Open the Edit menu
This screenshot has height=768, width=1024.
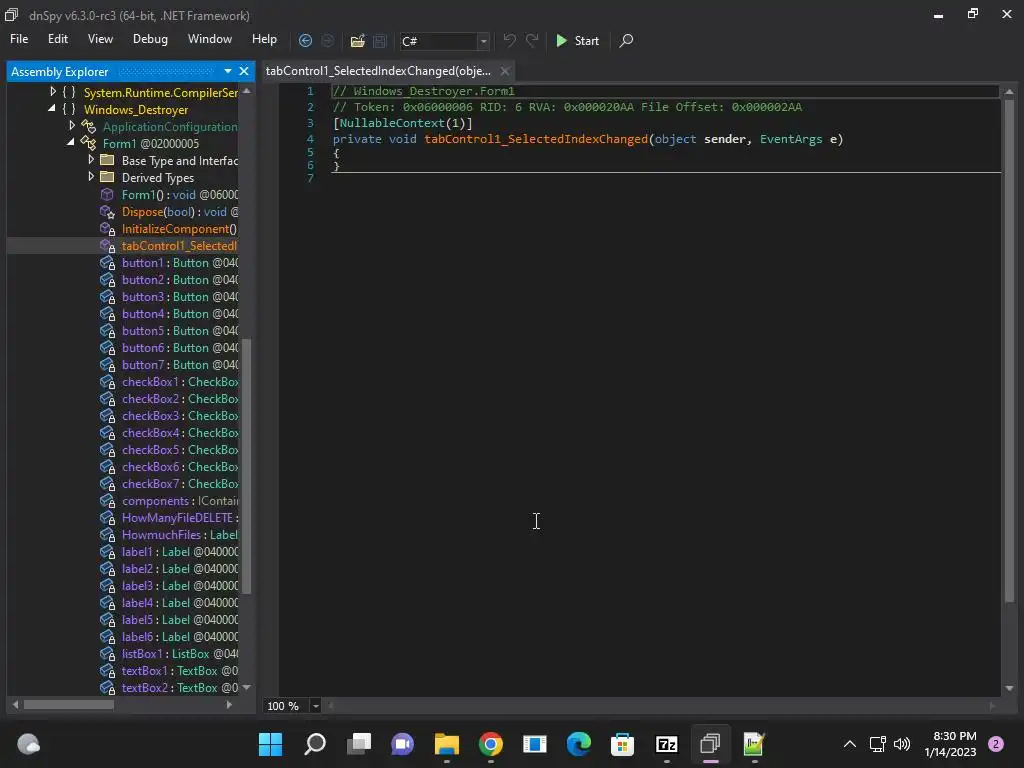tap(57, 39)
